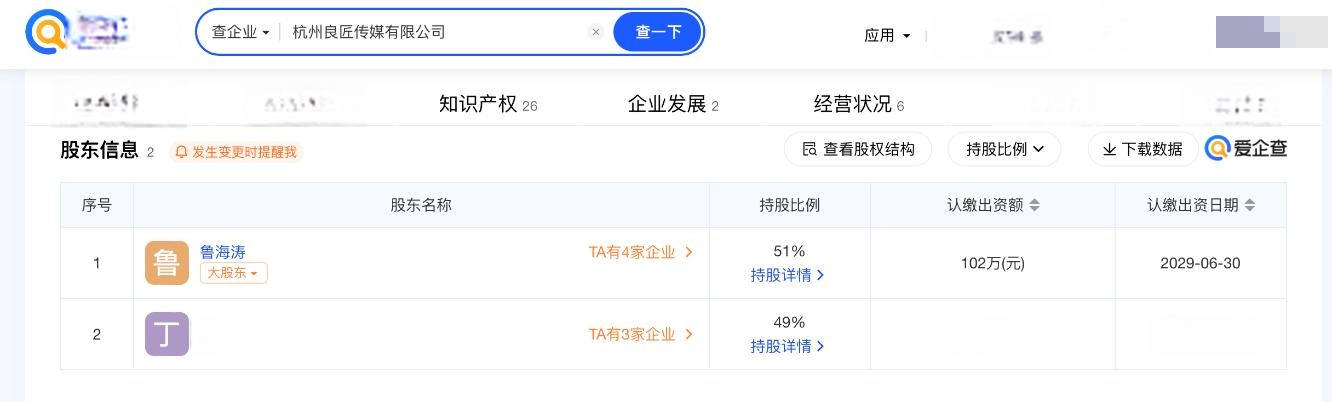Switch to the 企业发展 tab
The height and width of the screenshot is (402, 1332).
(673, 104)
